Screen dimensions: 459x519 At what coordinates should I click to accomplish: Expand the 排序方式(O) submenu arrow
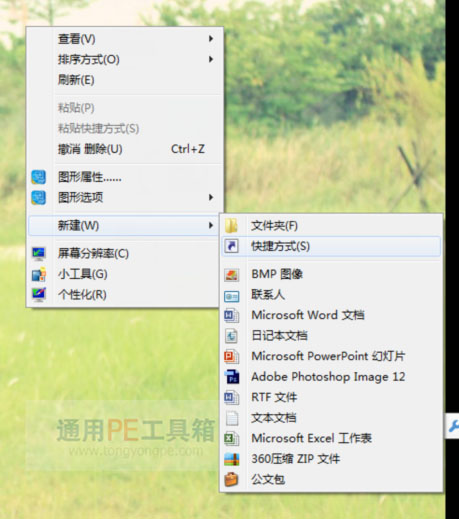click(x=211, y=59)
